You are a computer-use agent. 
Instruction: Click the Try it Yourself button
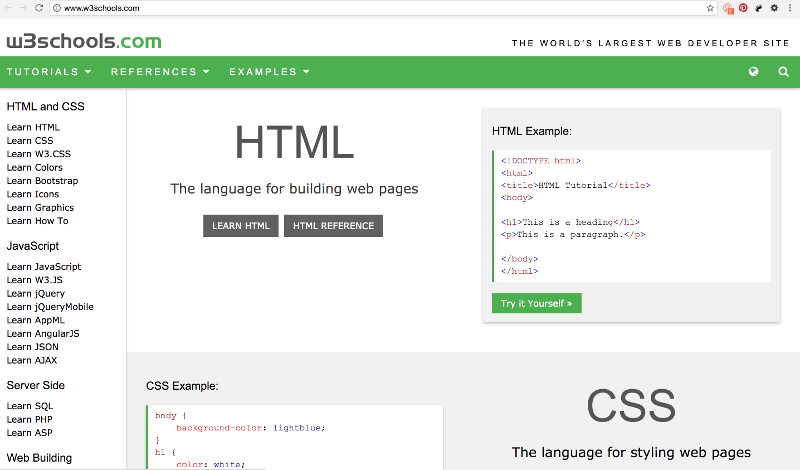tap(537, 303)
